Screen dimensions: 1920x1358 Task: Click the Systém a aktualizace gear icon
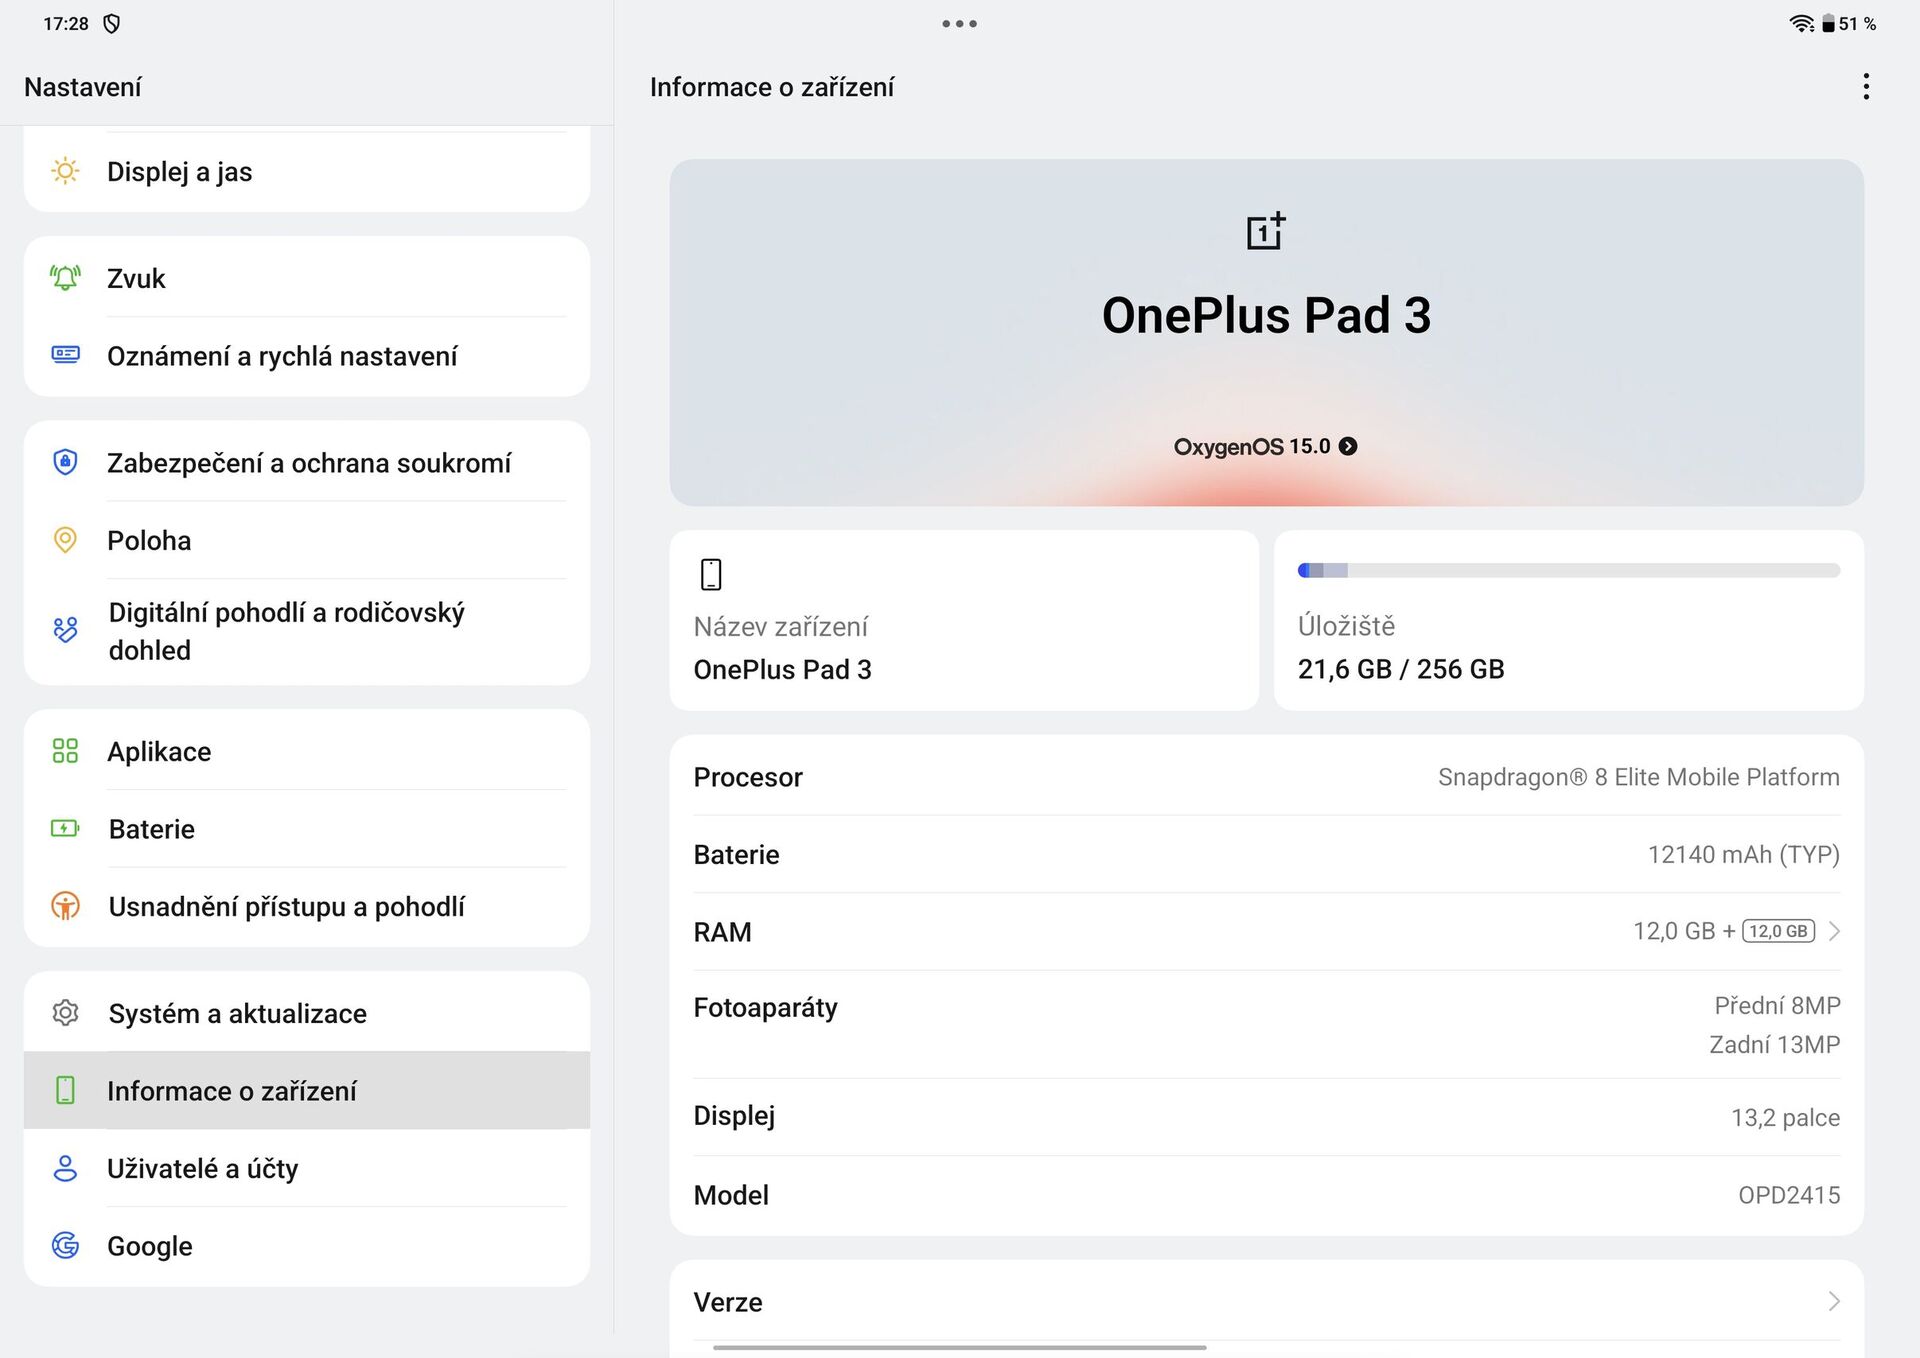(x=65, y=1013)
